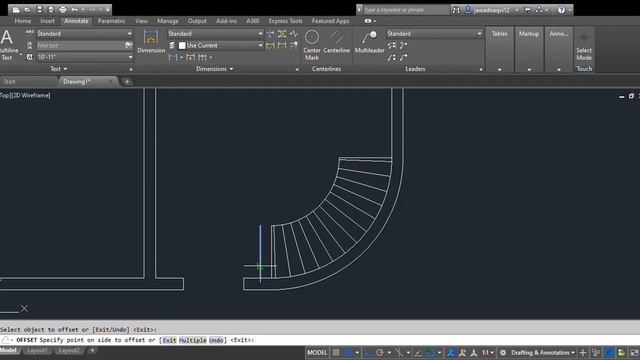Open the Drafting & Annotation workspace menu

click(543, 353)
